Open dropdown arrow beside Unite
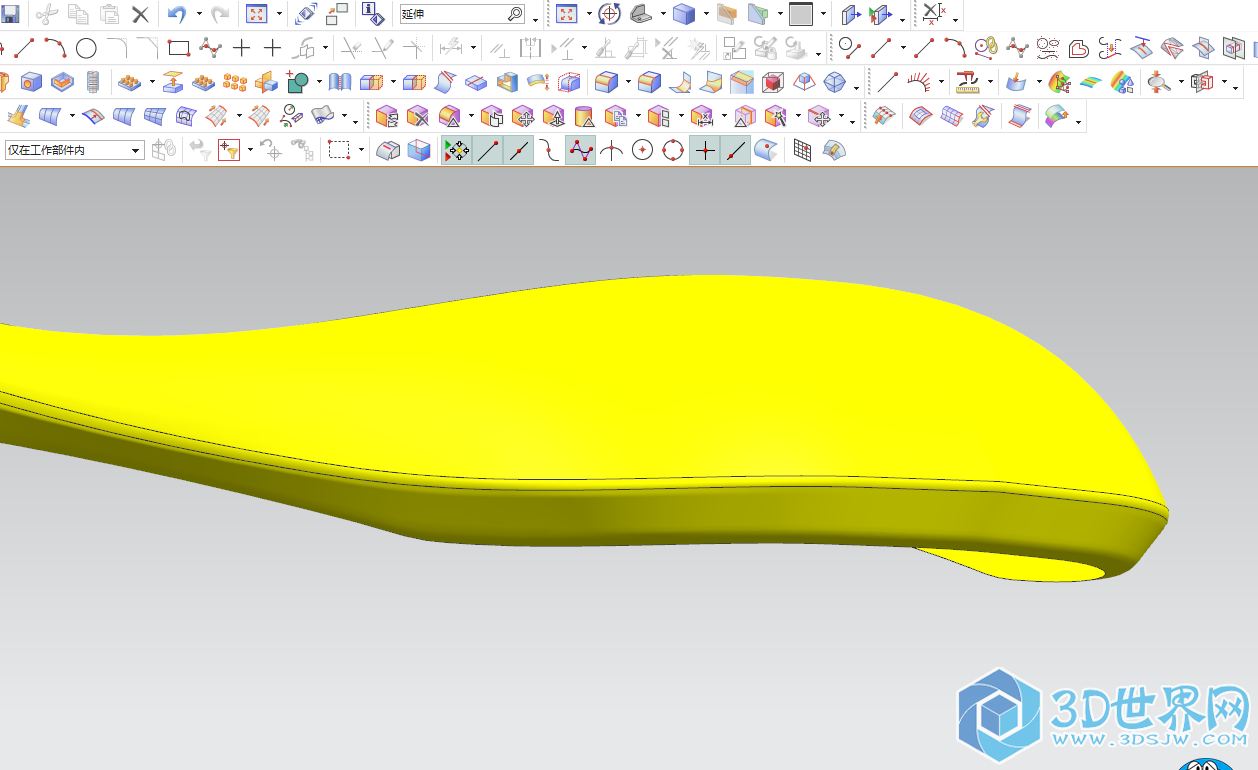Screen dimensions: 1258x770 coord(319,82)
